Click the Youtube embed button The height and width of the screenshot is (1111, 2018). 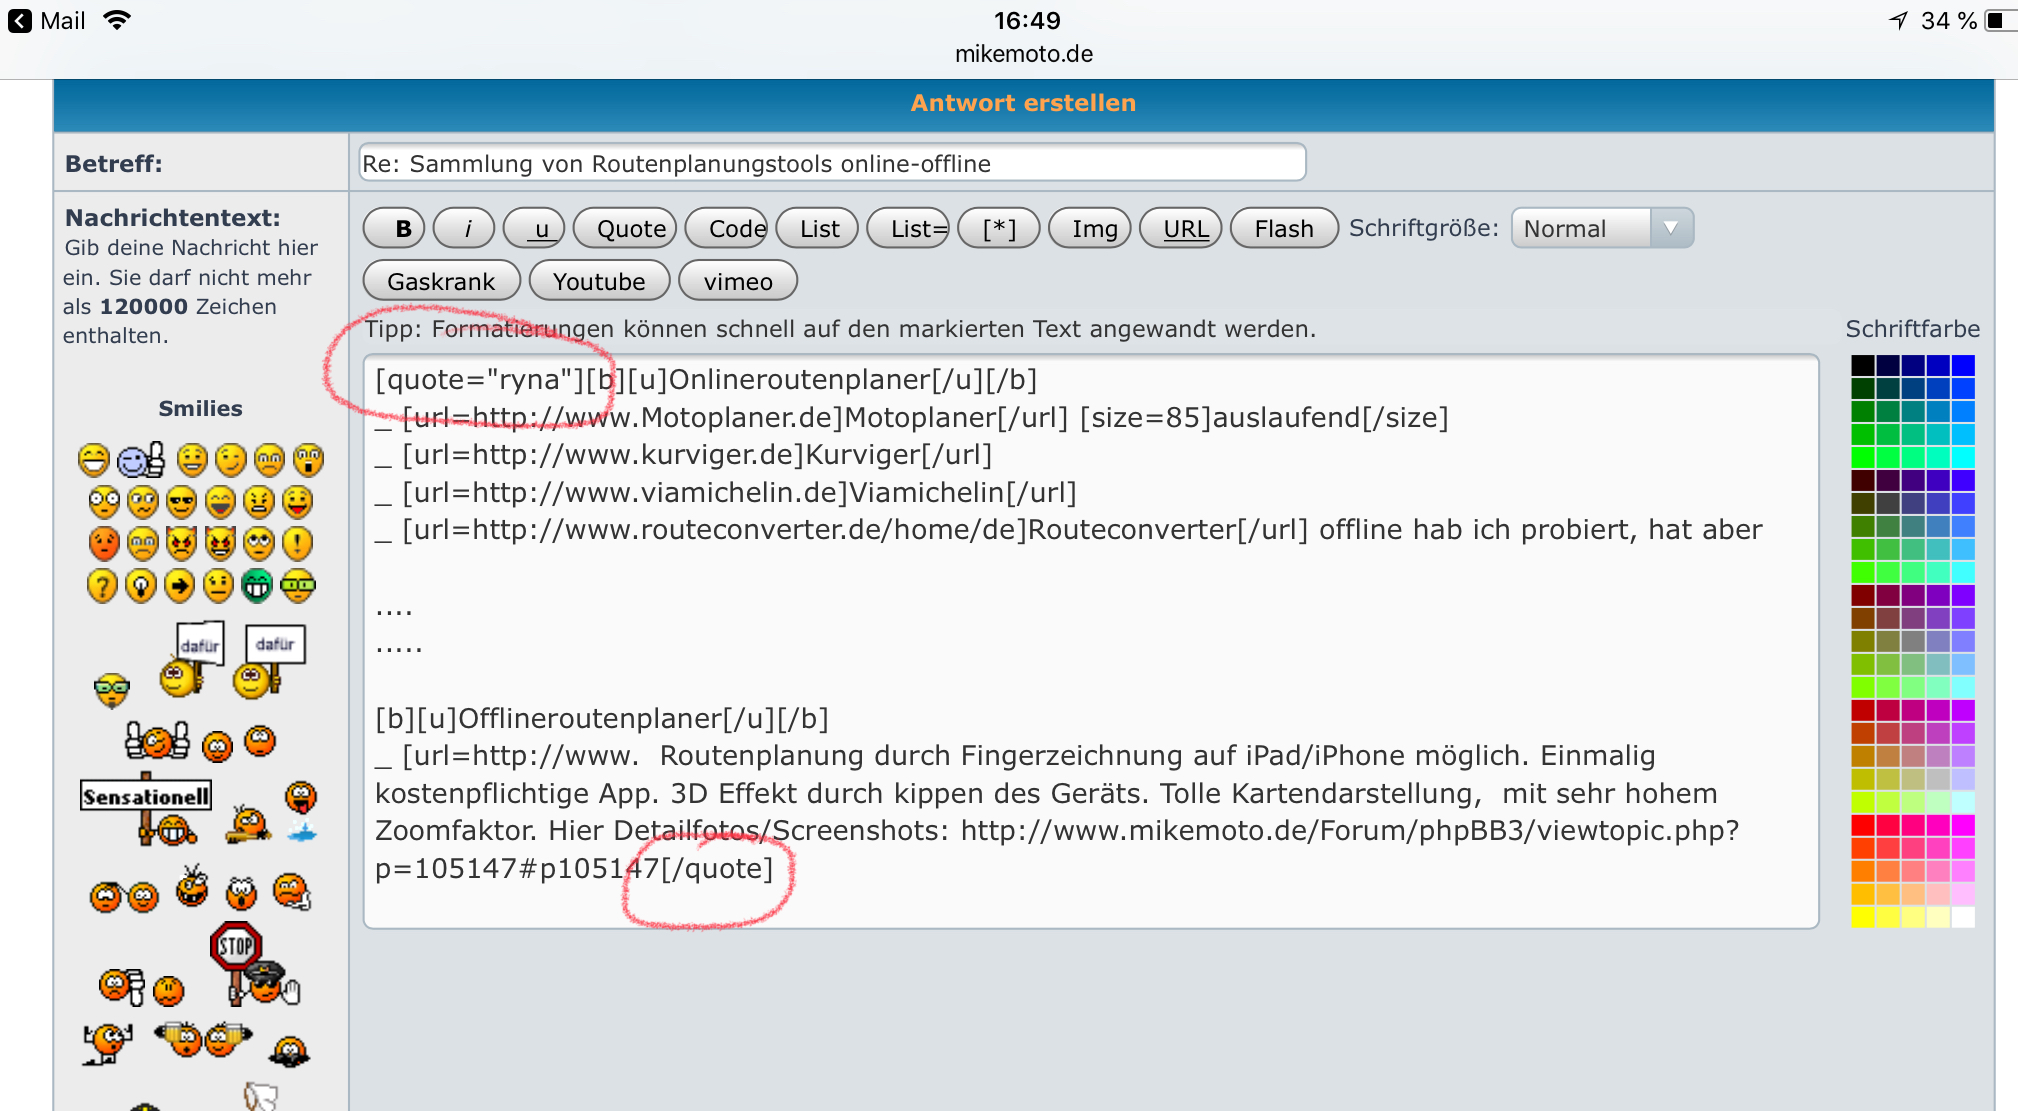(x=599, y=282)
